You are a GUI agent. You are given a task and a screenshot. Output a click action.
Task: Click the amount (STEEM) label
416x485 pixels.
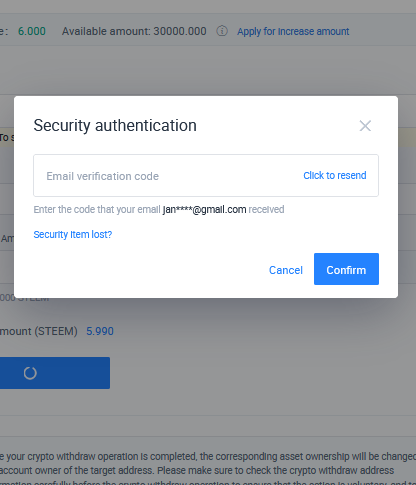(39, 331)
